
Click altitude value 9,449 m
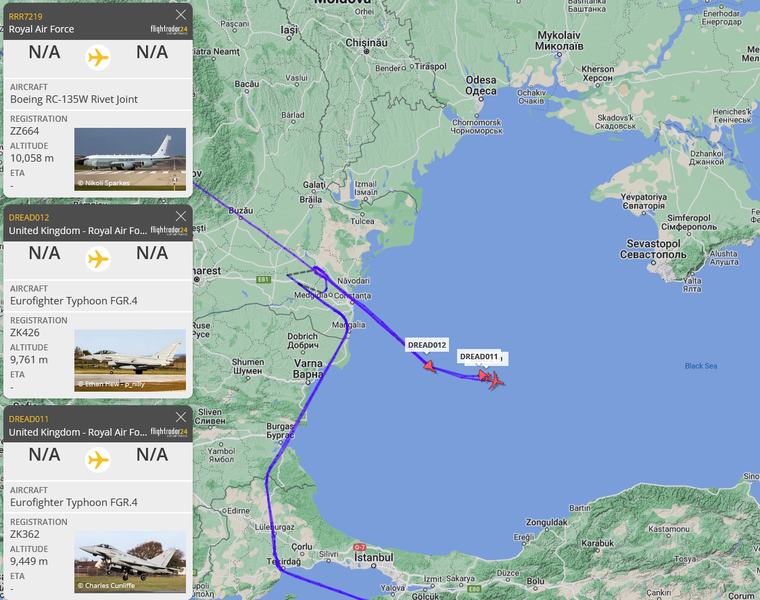29,561
